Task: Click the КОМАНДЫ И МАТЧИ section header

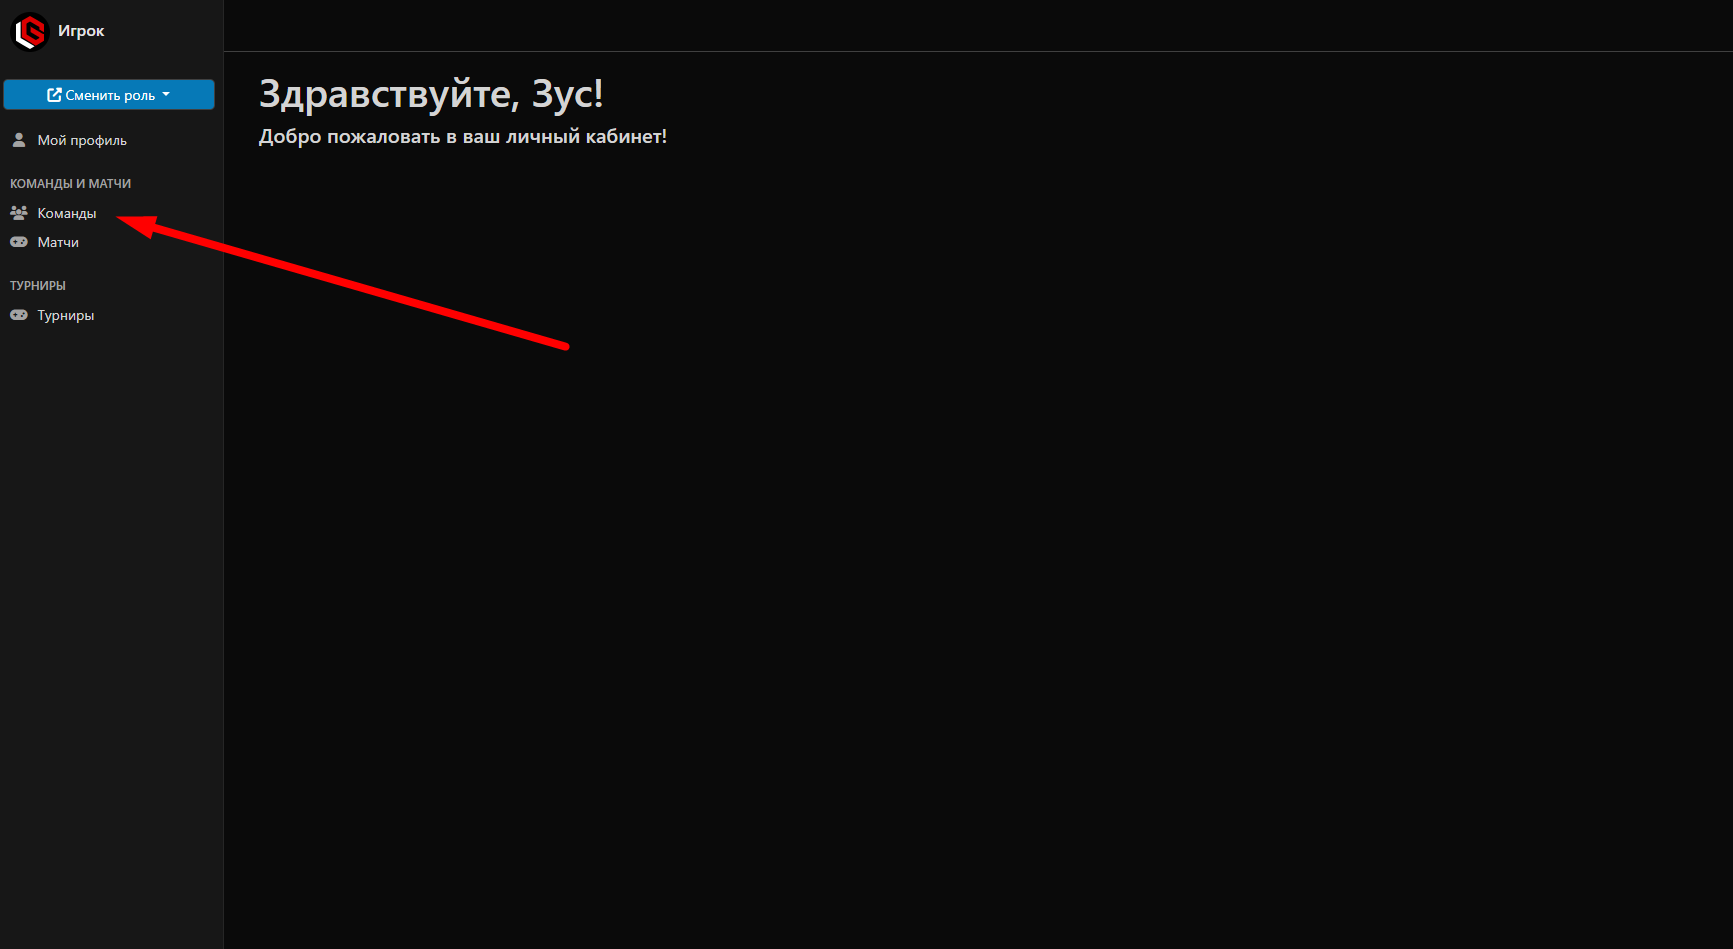Action: (70, 184)
